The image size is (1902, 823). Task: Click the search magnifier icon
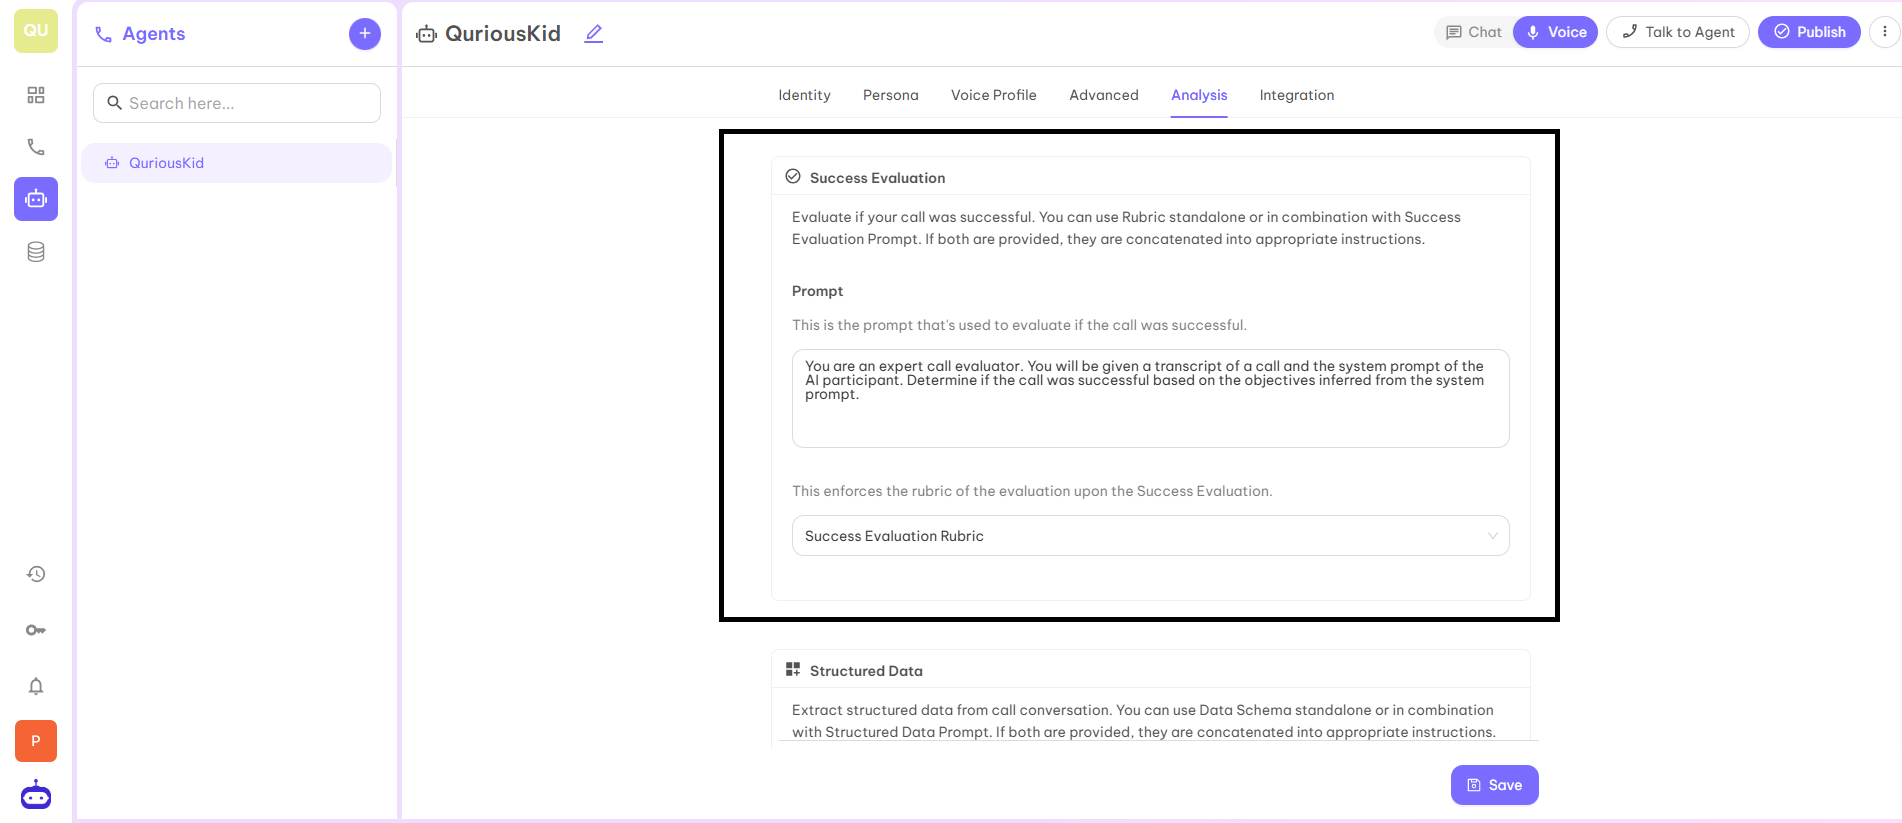[114, 103]
